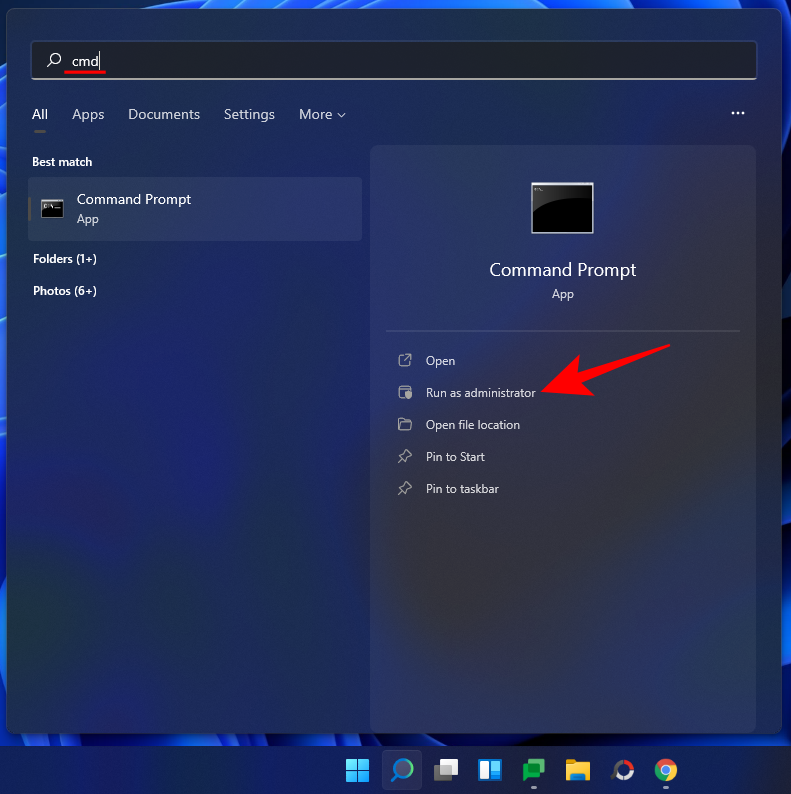Click the search box containing cmd
Image resolution: width=791 pixels, height=794 pixels.
pos(400,61)
